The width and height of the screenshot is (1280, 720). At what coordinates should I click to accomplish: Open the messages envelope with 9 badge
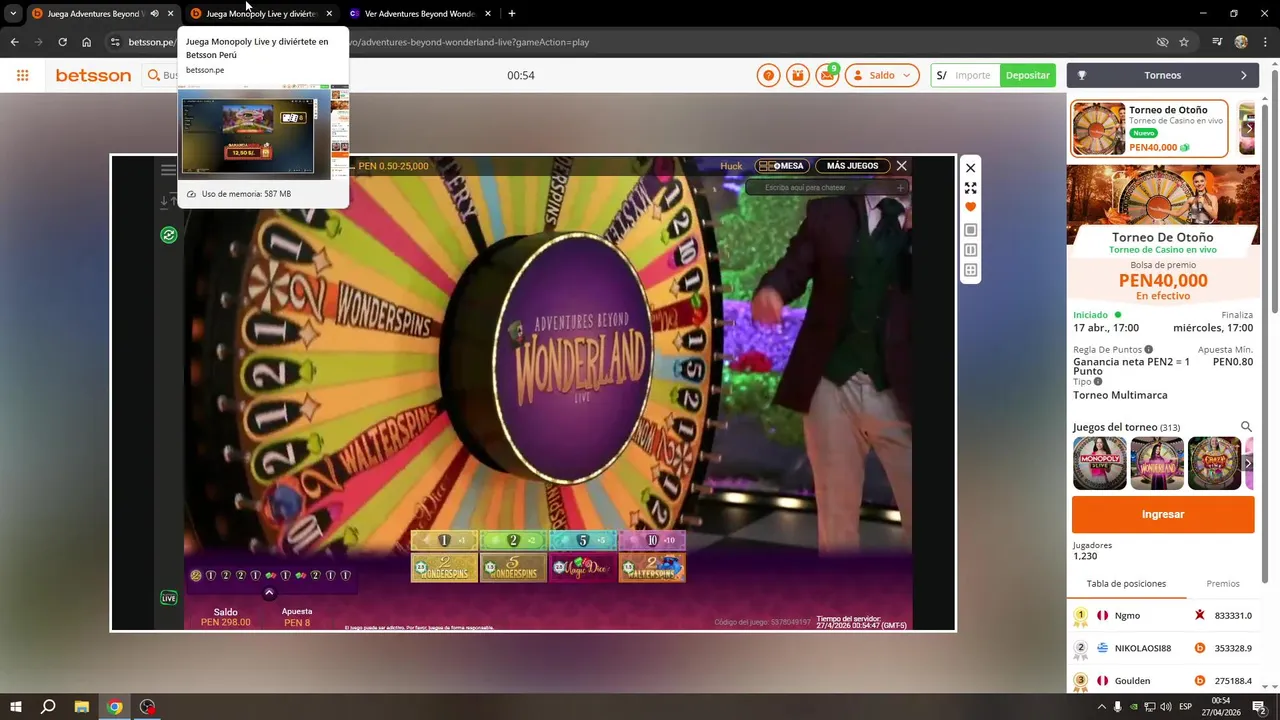827,75
